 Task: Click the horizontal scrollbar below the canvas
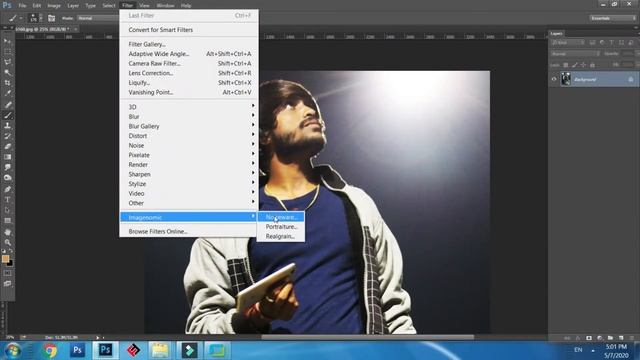click(367, 338)
